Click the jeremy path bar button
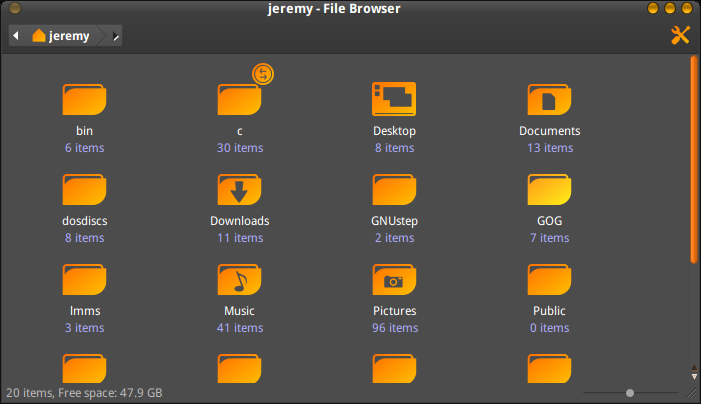This screenshot has height=404, width=701. coord(61,36)
